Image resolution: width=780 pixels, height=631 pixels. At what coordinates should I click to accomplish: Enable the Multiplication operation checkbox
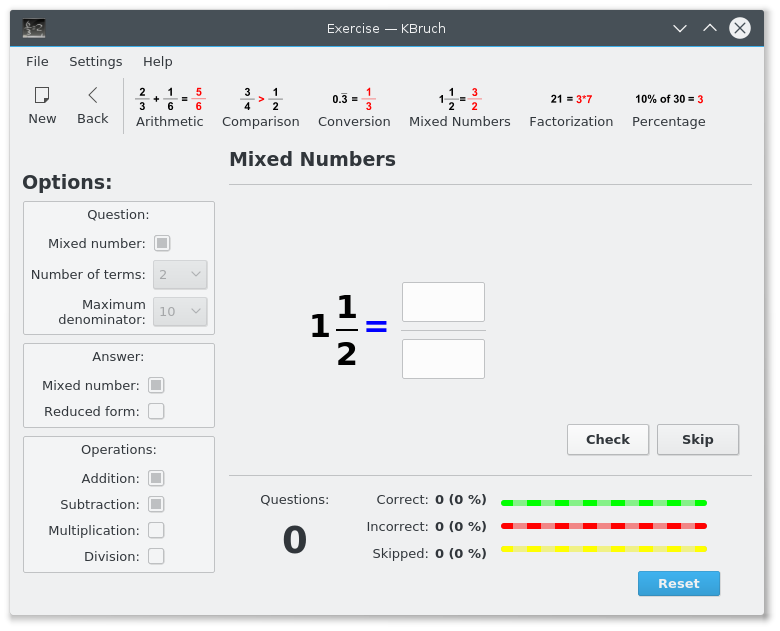156,530
